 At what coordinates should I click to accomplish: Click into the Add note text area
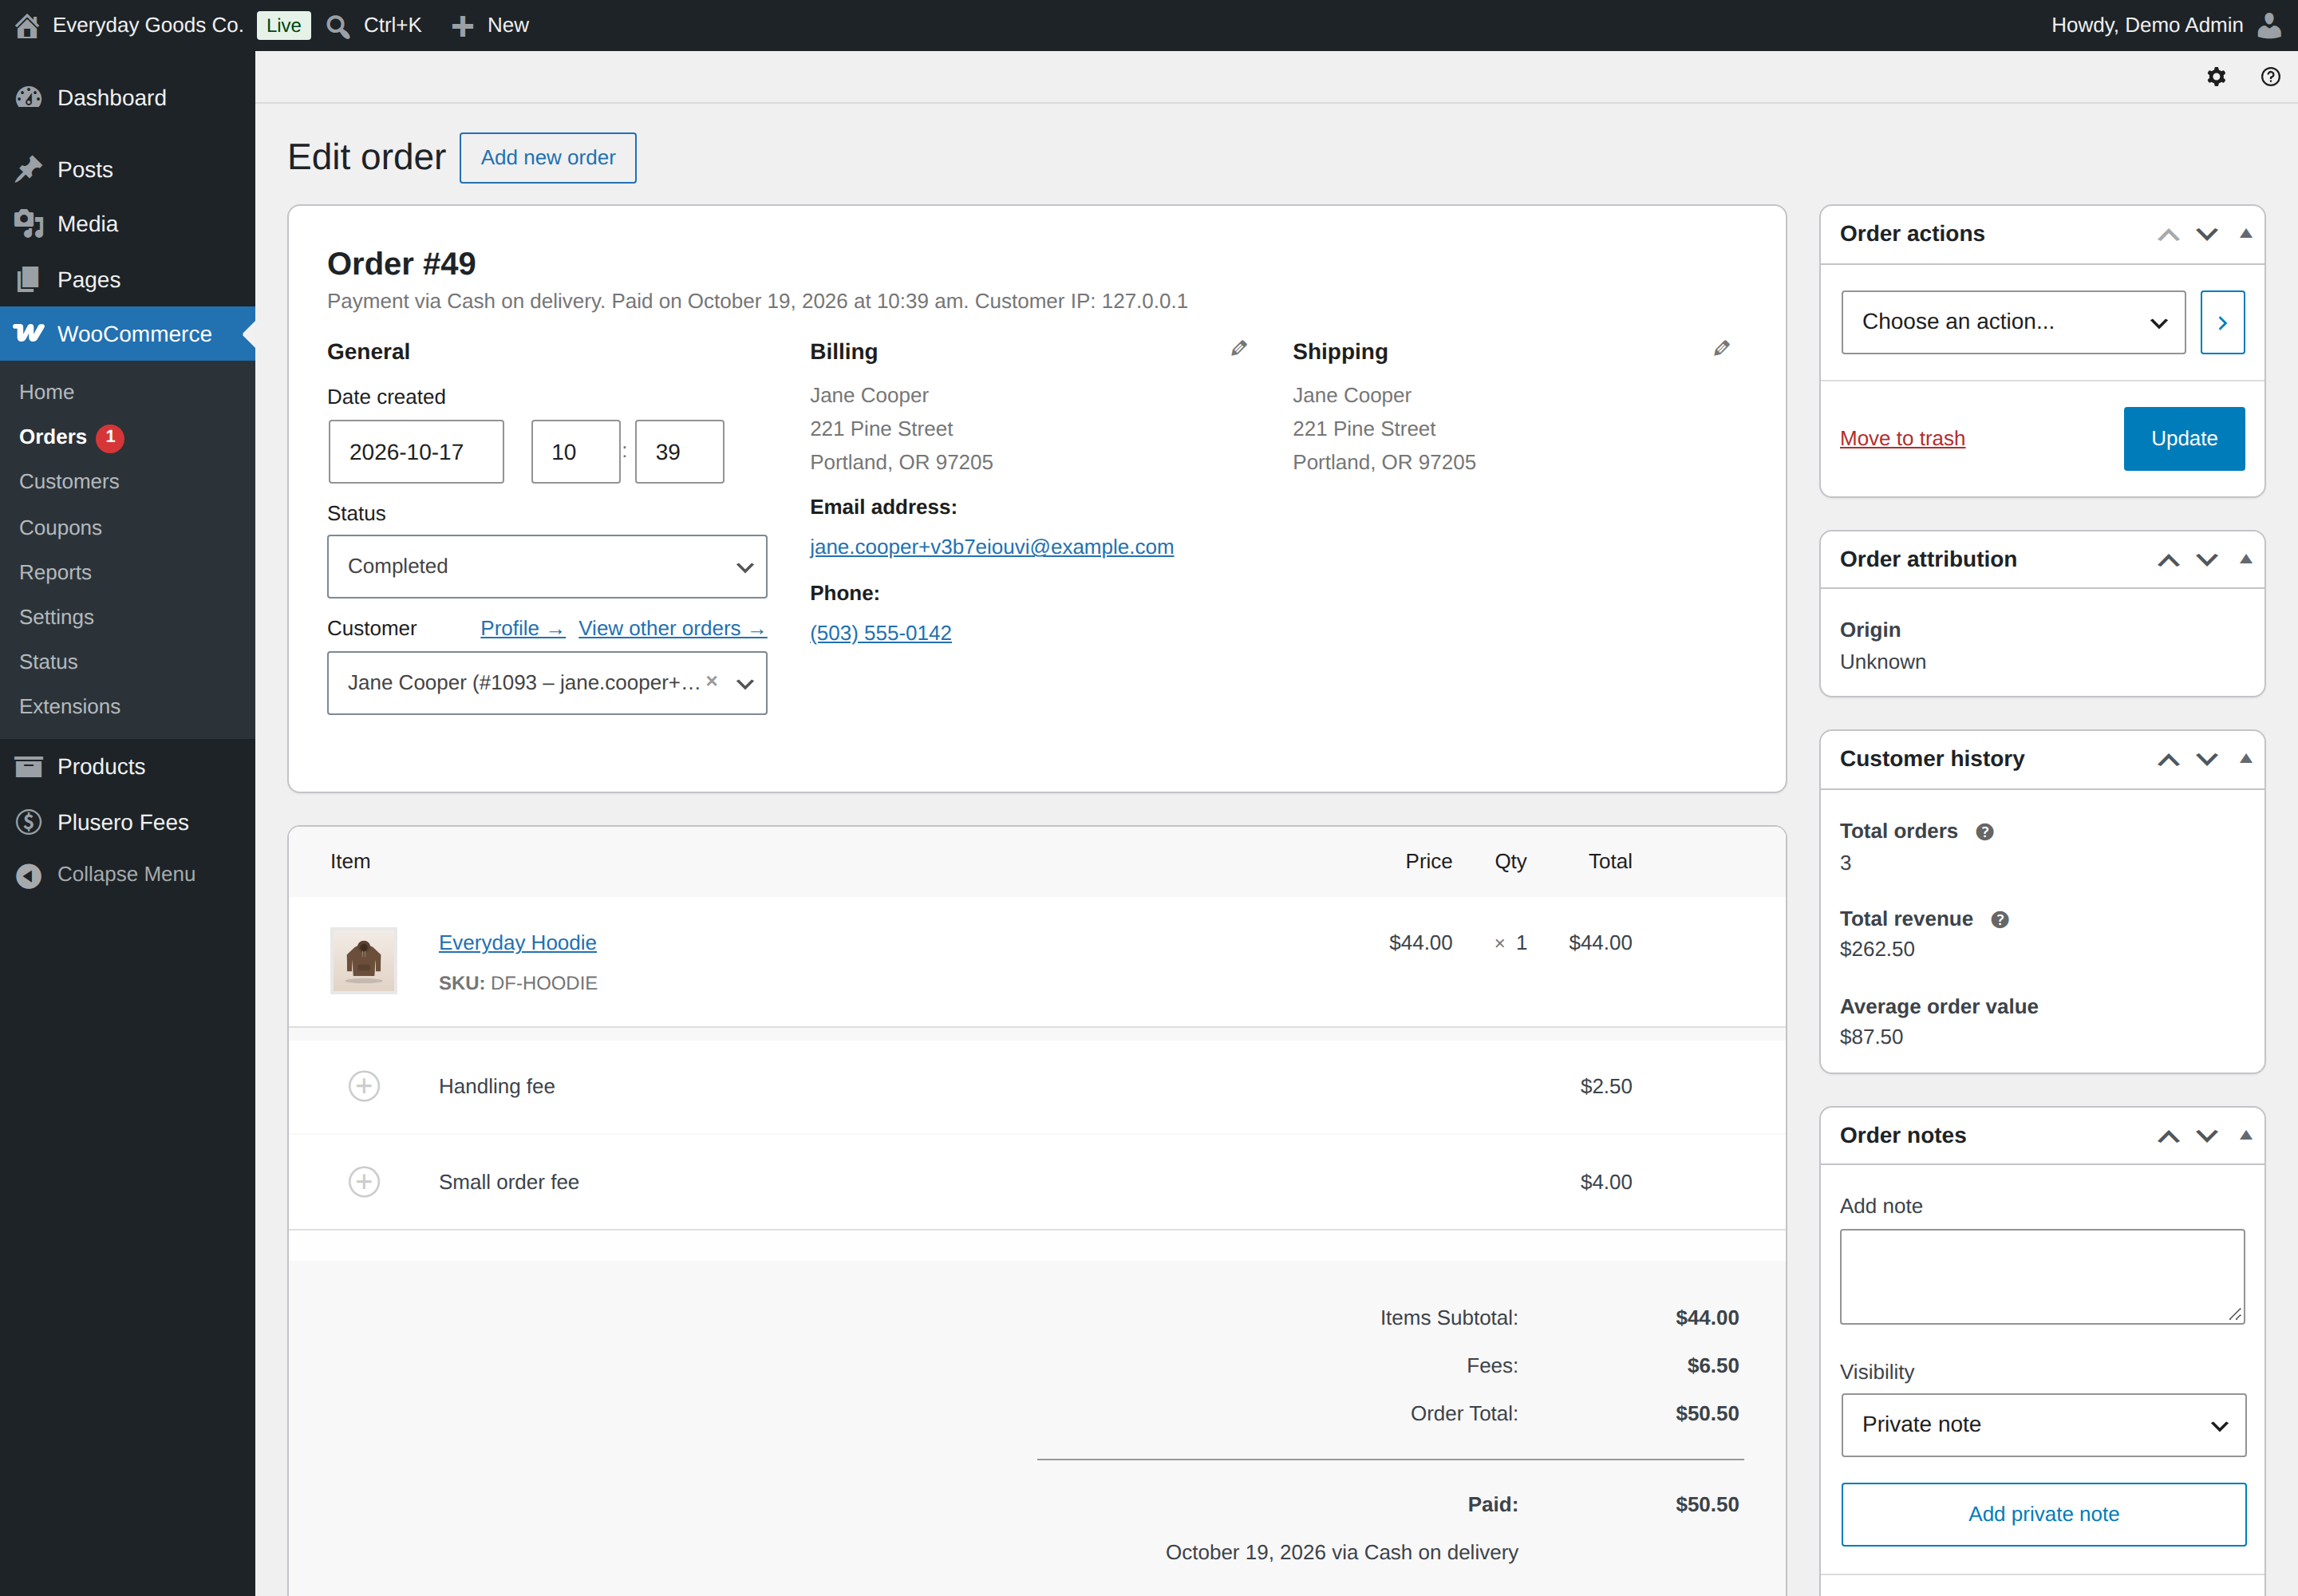click(x=2042, y=1277)
